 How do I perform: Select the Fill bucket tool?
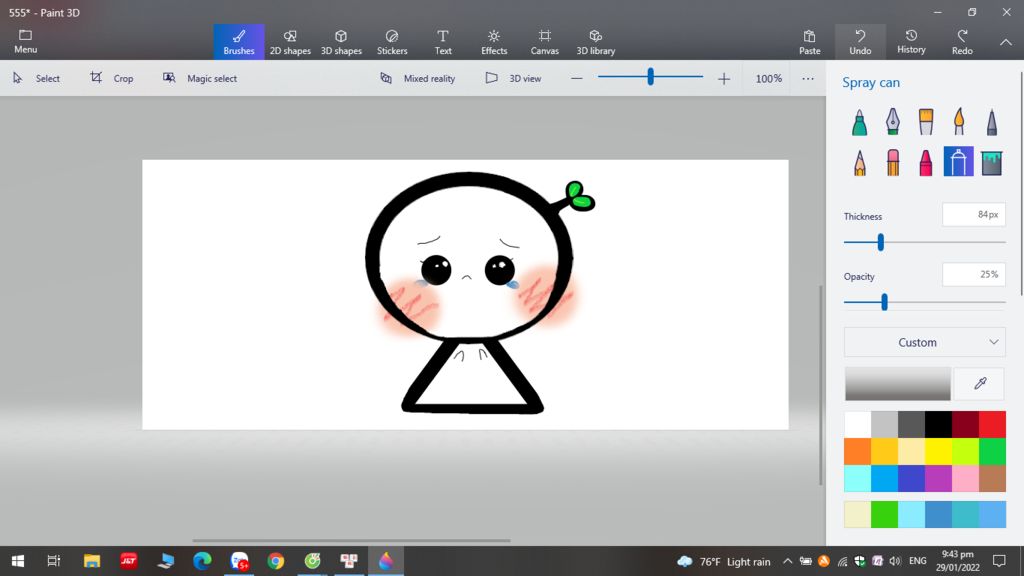(991, 162)
